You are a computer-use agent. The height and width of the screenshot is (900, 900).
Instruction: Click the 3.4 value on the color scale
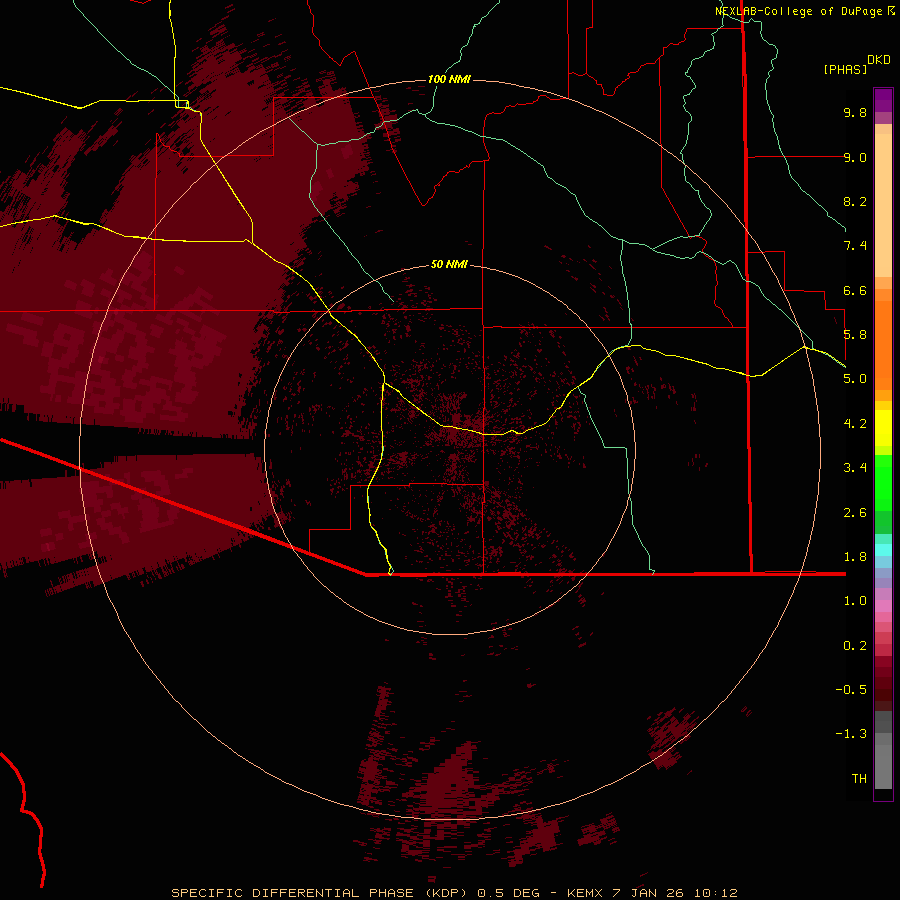click(855, 468)
